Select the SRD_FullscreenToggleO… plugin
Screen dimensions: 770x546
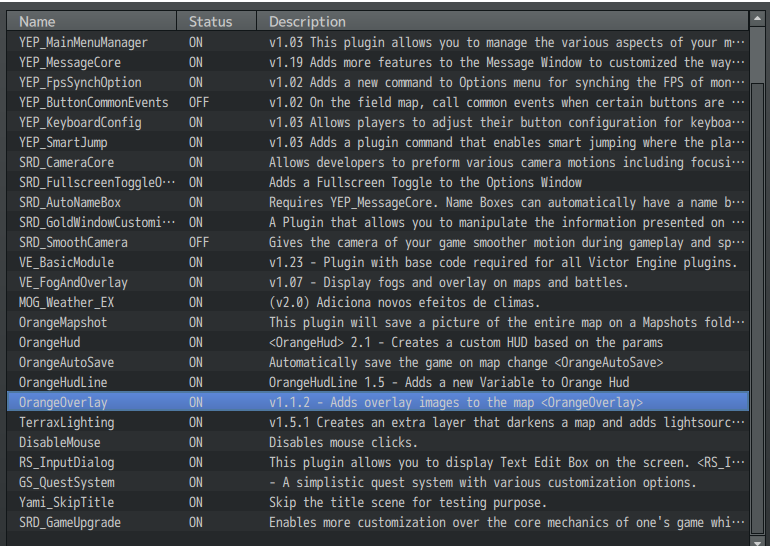point(378,182)
